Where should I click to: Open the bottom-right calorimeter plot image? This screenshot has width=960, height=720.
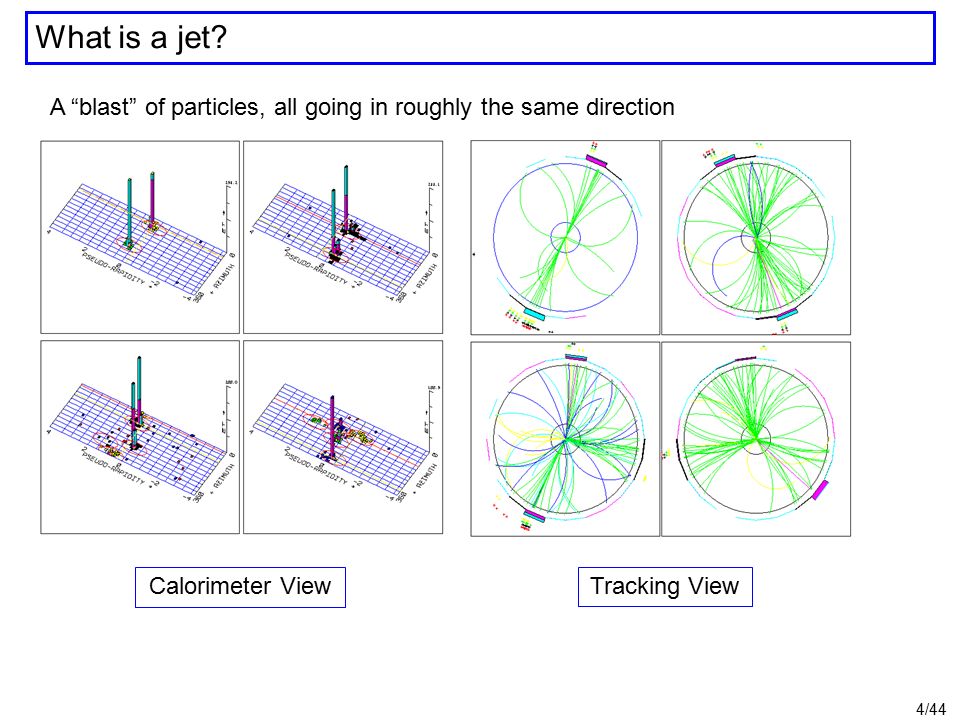point(343,437)
